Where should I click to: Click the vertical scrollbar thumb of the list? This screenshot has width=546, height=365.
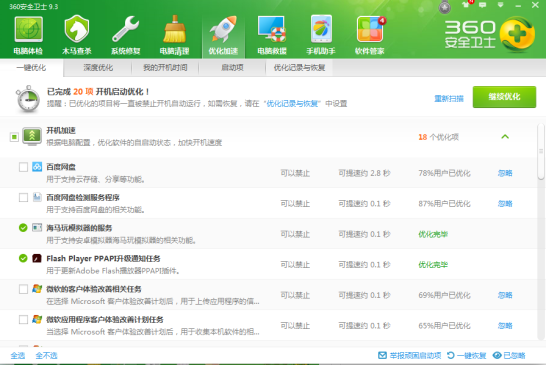[x=541, y=152]
